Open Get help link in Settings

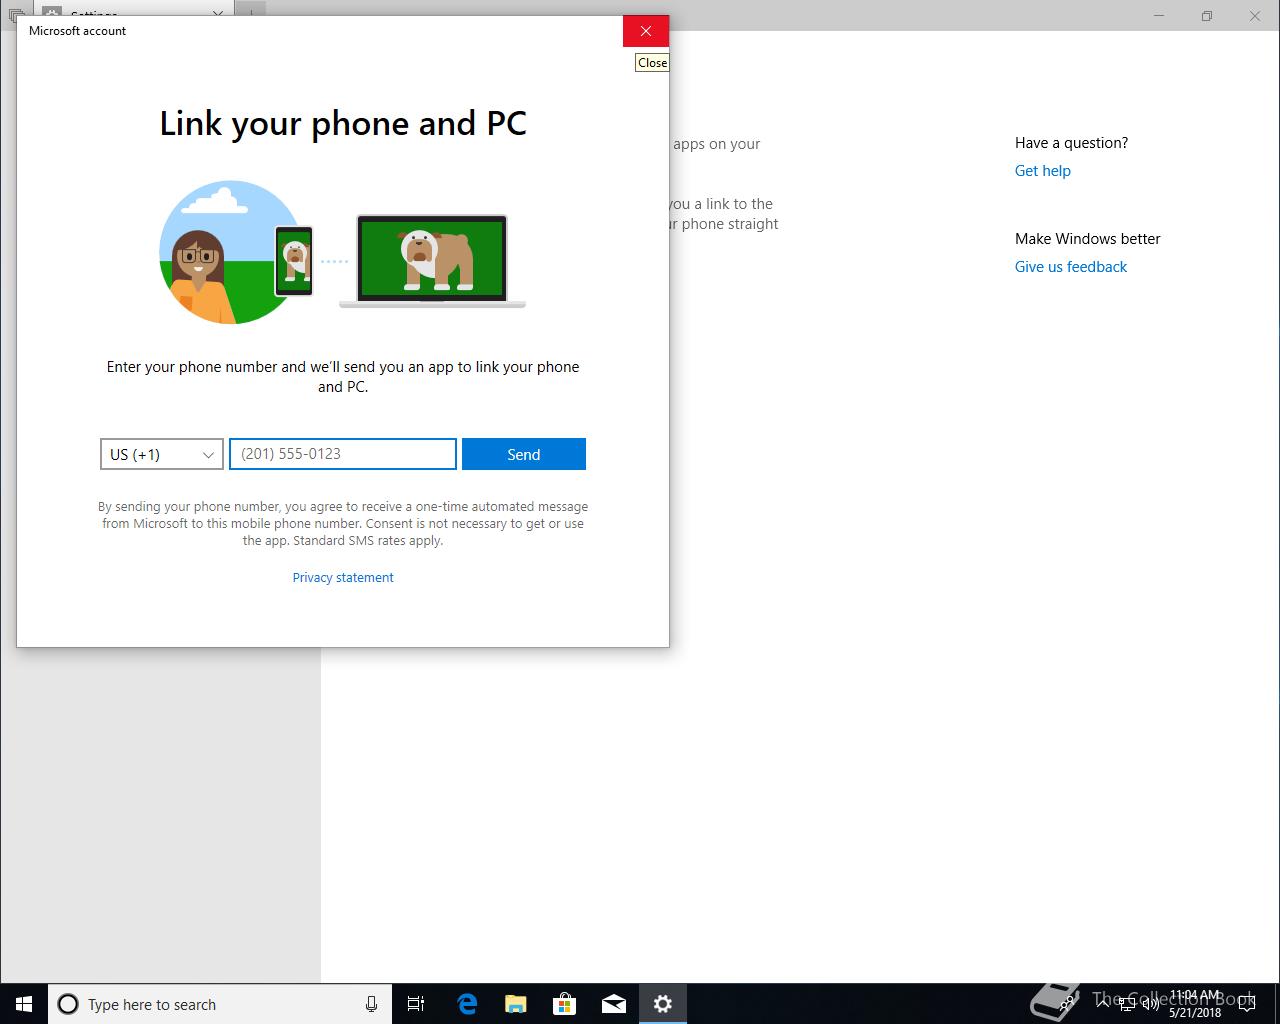[1042, 171]
